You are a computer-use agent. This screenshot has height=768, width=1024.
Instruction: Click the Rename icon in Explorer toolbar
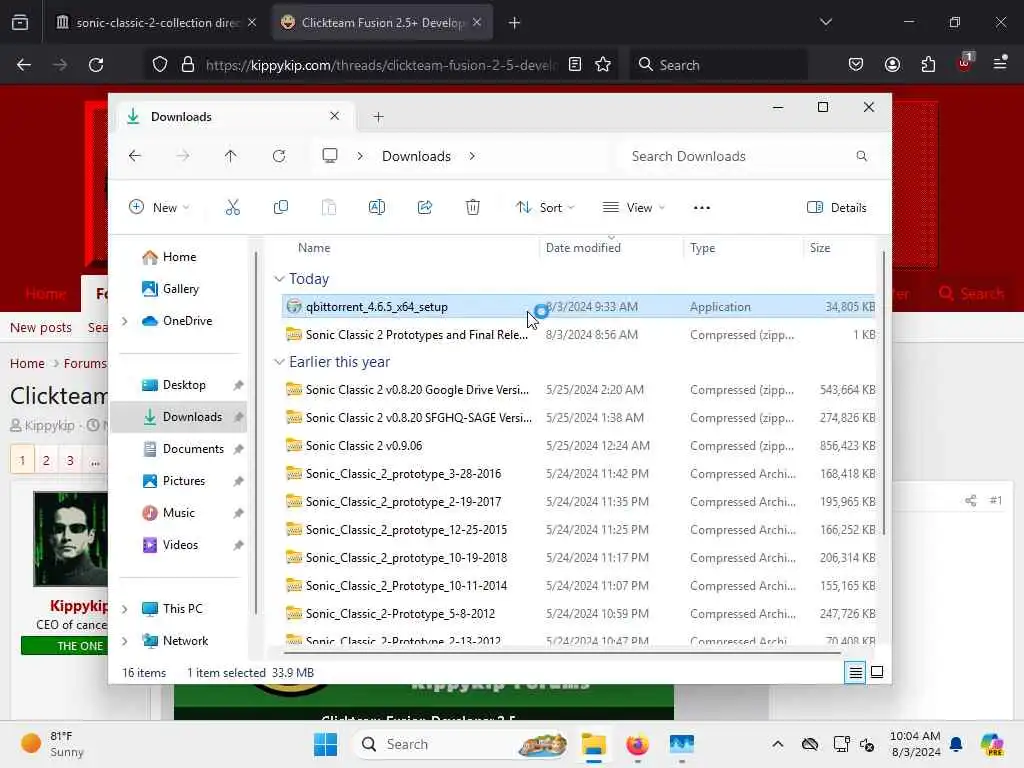[x=377, y=208]
